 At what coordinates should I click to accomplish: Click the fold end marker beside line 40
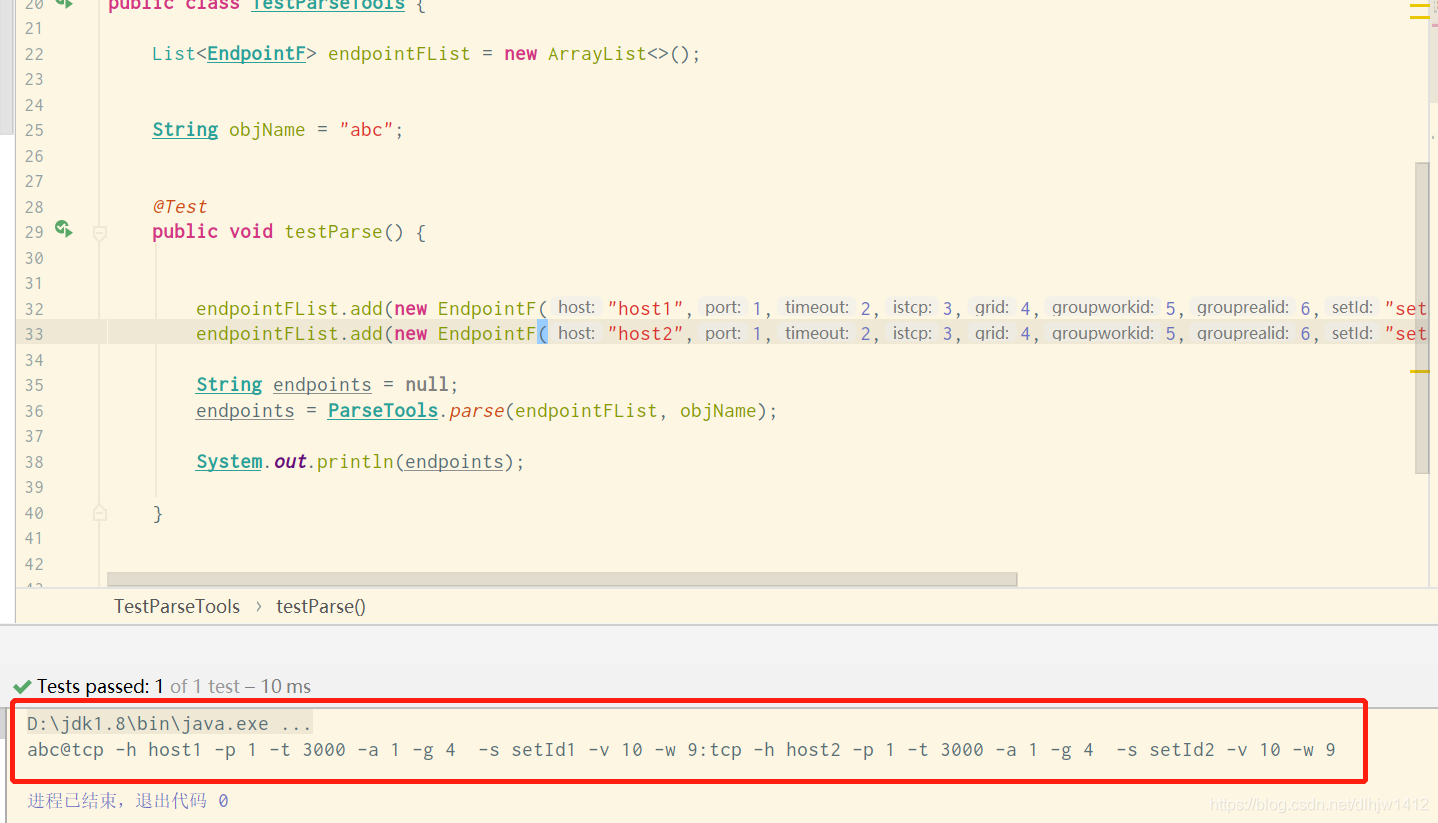pyautogui.click(x=99, y=513)
